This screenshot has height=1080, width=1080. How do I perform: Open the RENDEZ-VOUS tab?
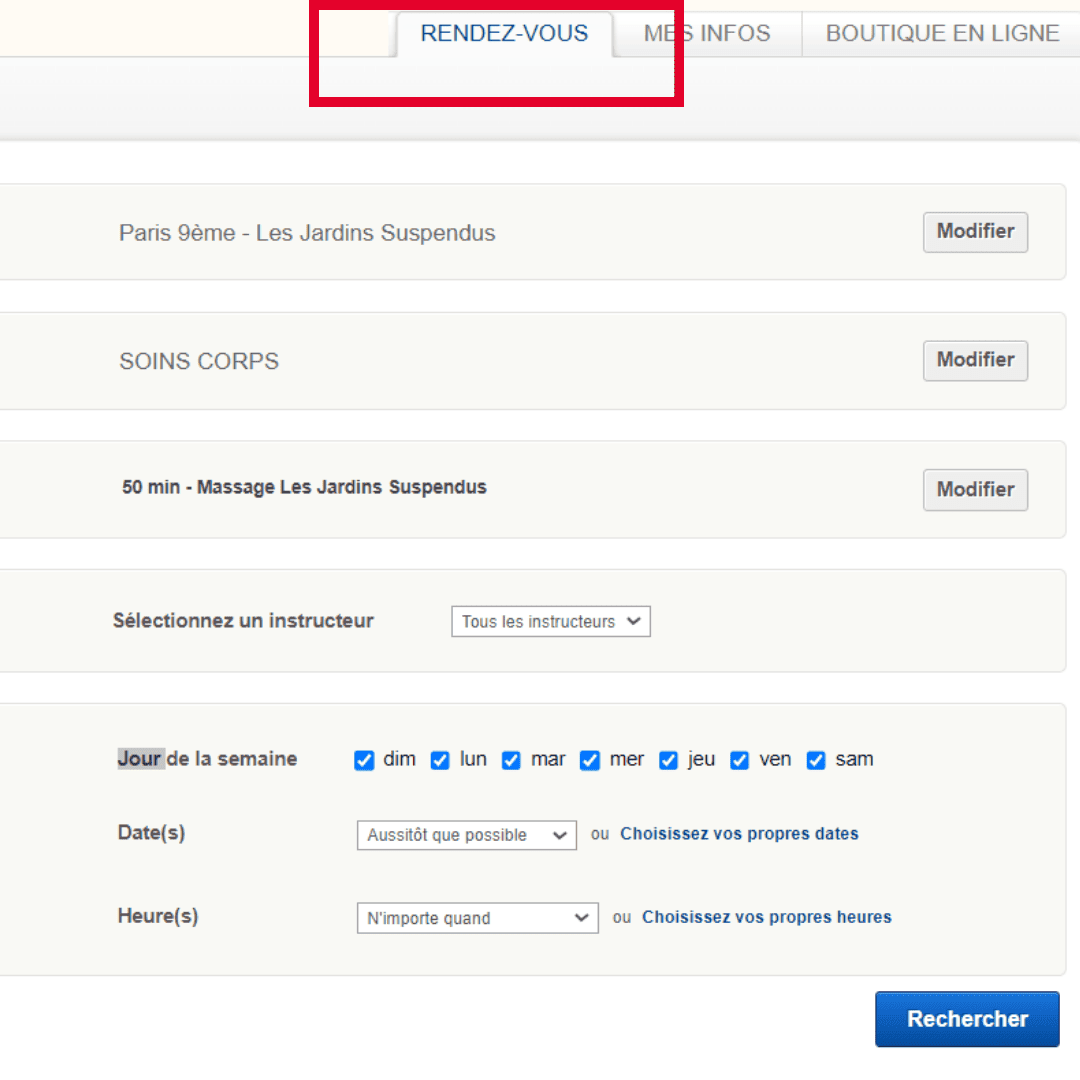click(504, 34)
